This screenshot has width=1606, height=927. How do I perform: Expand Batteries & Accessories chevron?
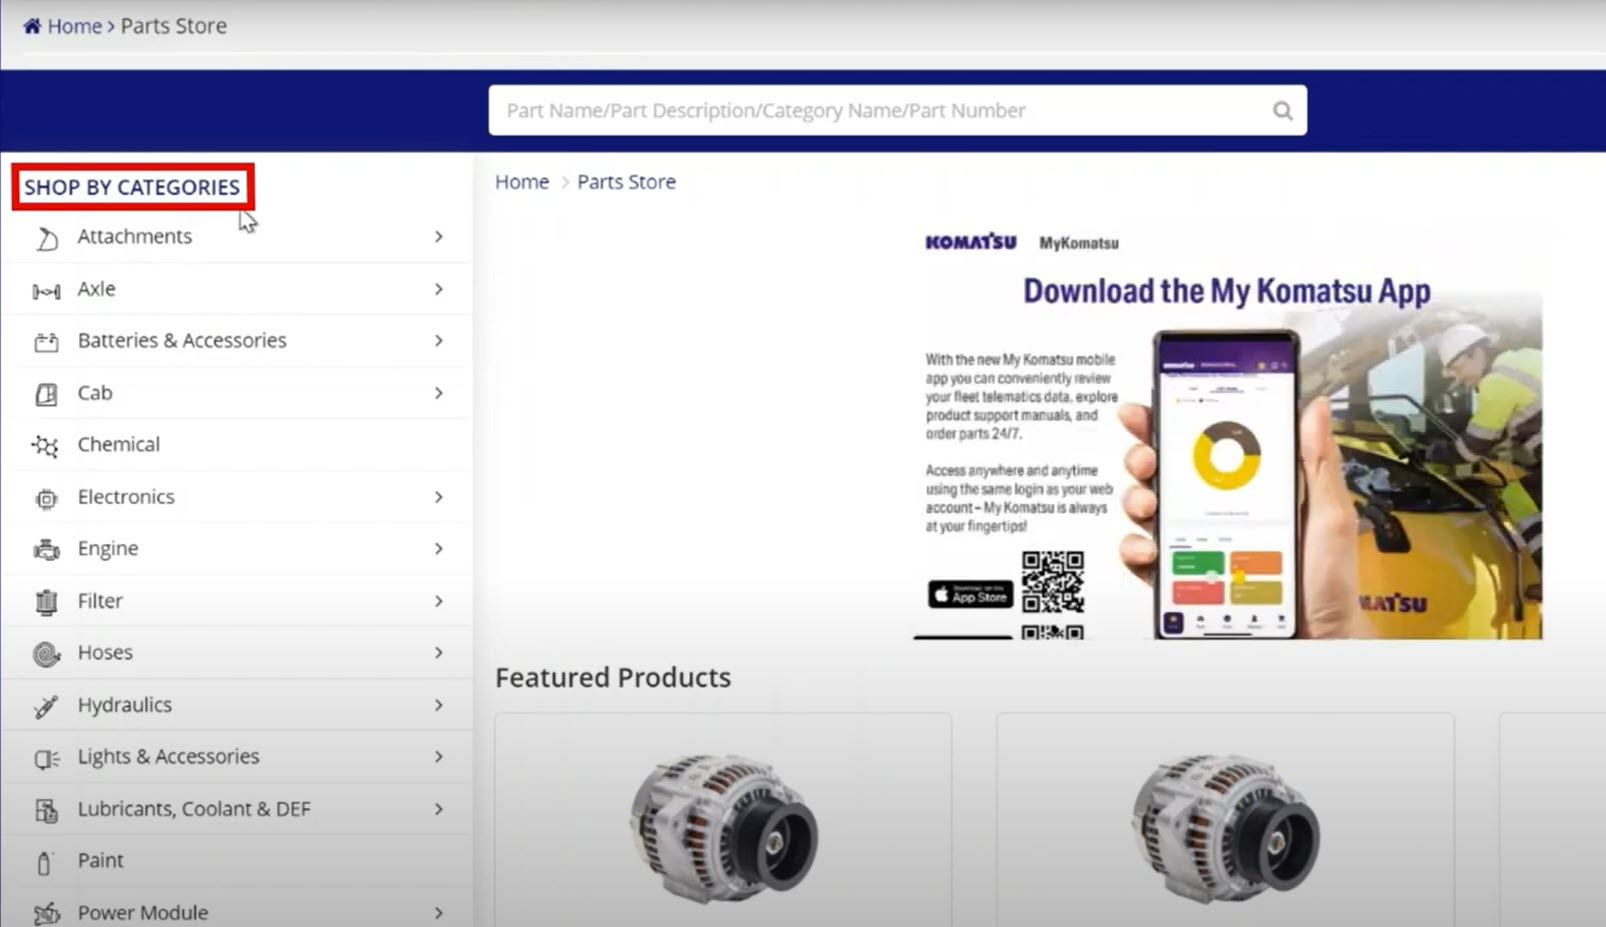pyautogui.click(x=439, y=341)
